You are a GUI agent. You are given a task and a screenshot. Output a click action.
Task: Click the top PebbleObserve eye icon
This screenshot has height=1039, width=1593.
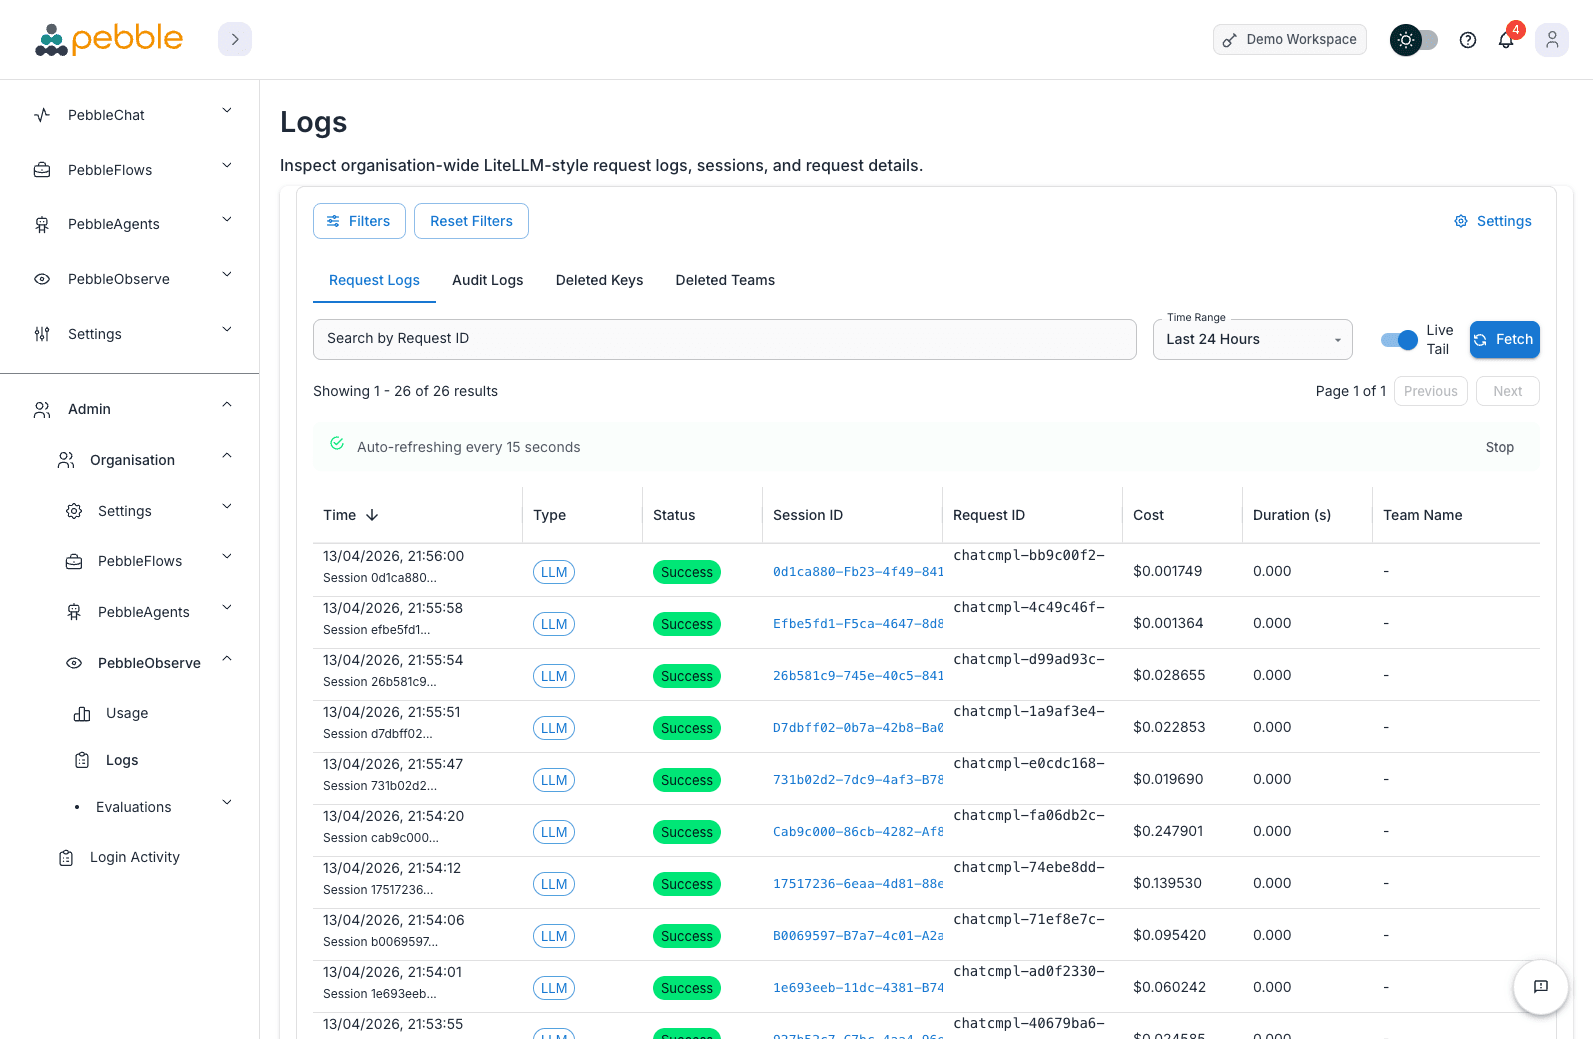42,279
